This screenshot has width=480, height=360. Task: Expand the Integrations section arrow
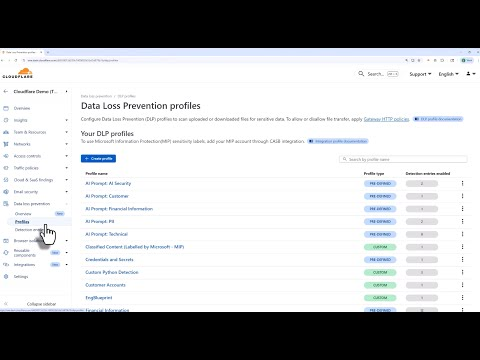pyautogui.click(x=66, y=265)
